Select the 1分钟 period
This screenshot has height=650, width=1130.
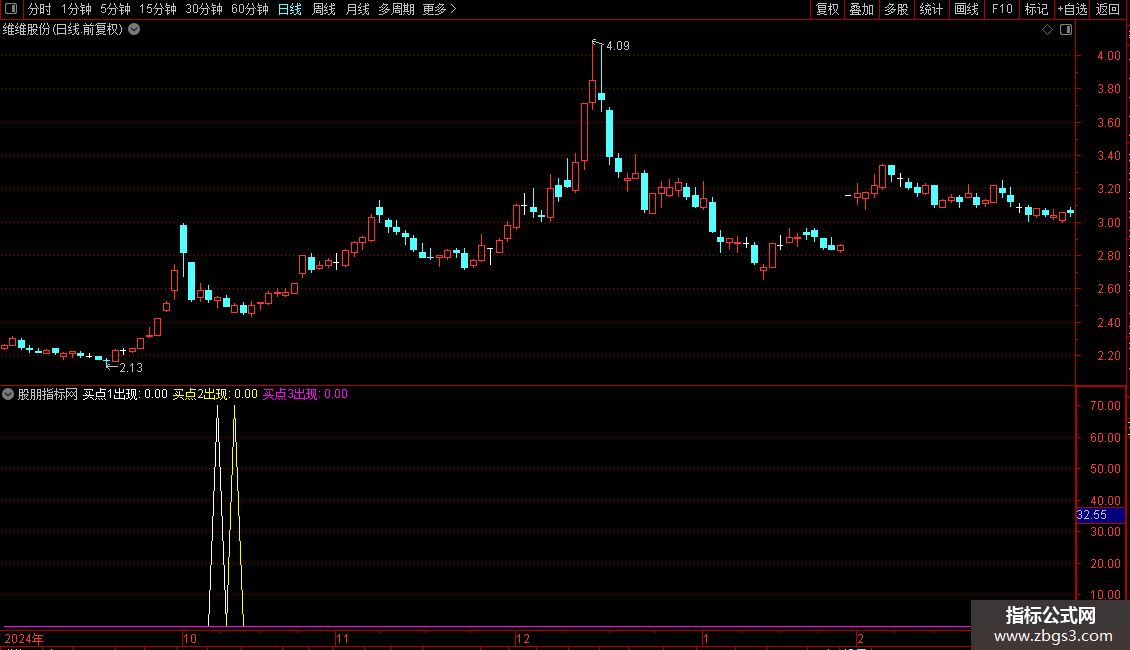76,9
